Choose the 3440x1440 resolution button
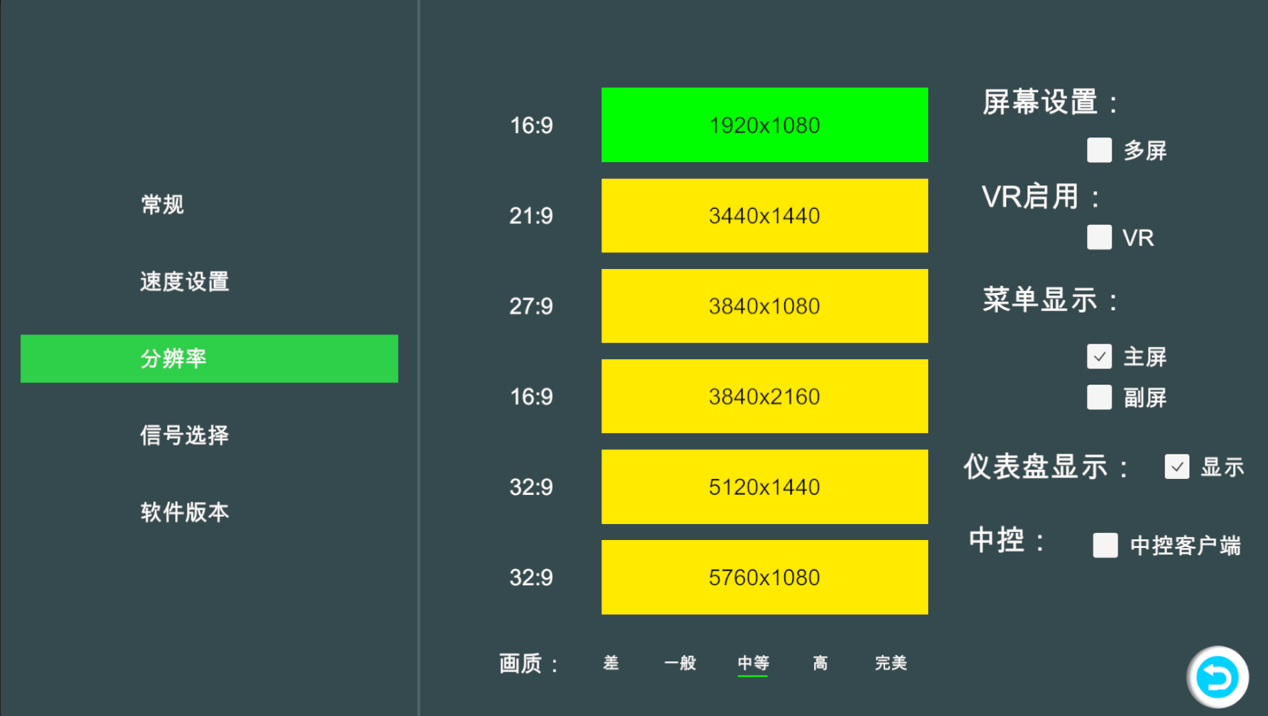Viewport: 1268px width, 716px height. tap(764, 216)
